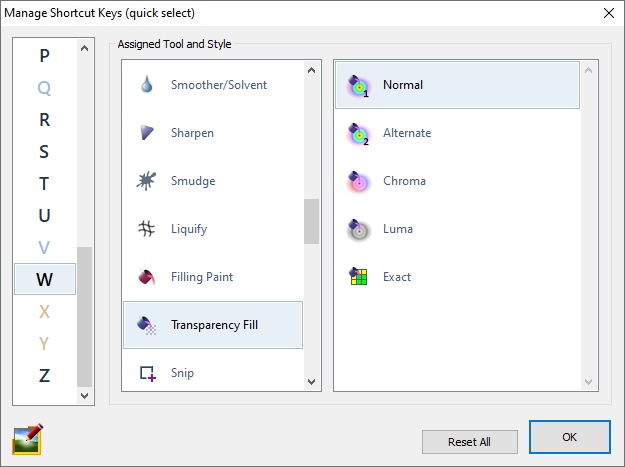Click the style list scroll-down arrow
Screen dimensions: 625x467
click(x=588, y=382)
